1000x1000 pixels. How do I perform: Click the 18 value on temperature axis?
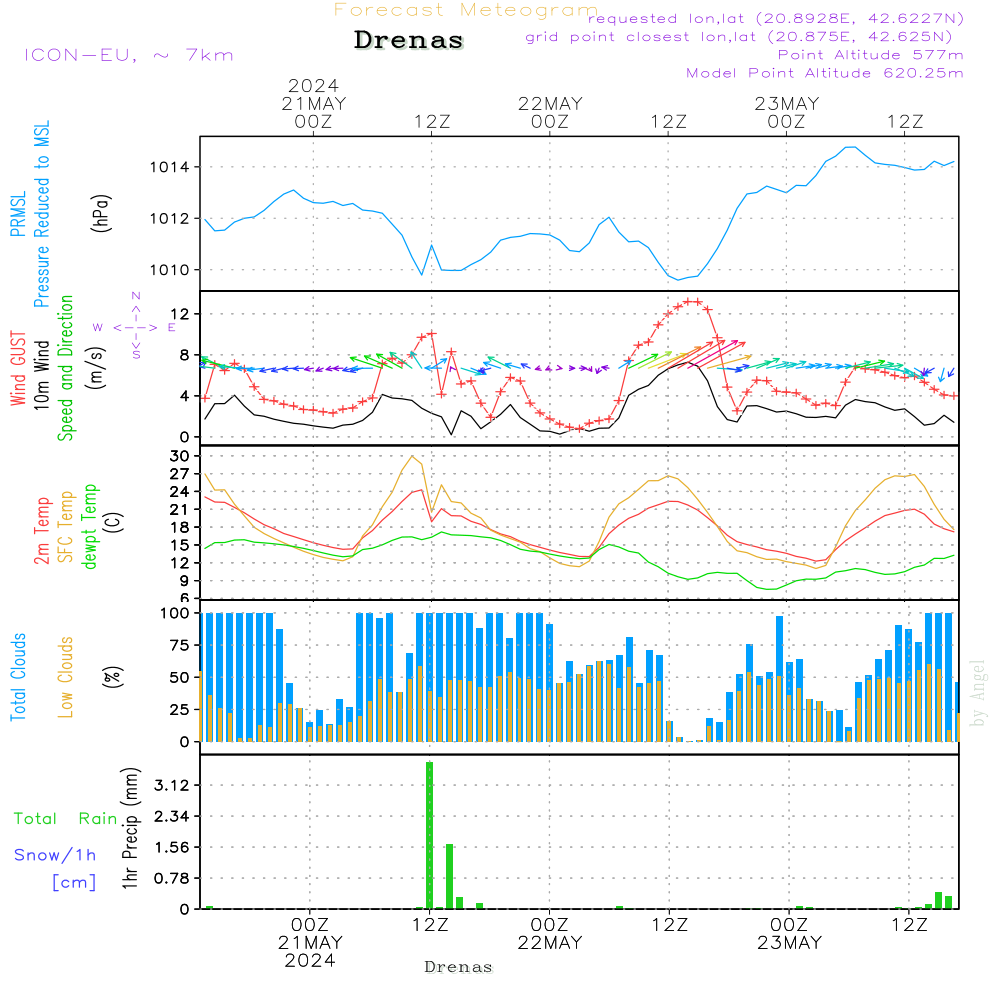tap(180, 527)
